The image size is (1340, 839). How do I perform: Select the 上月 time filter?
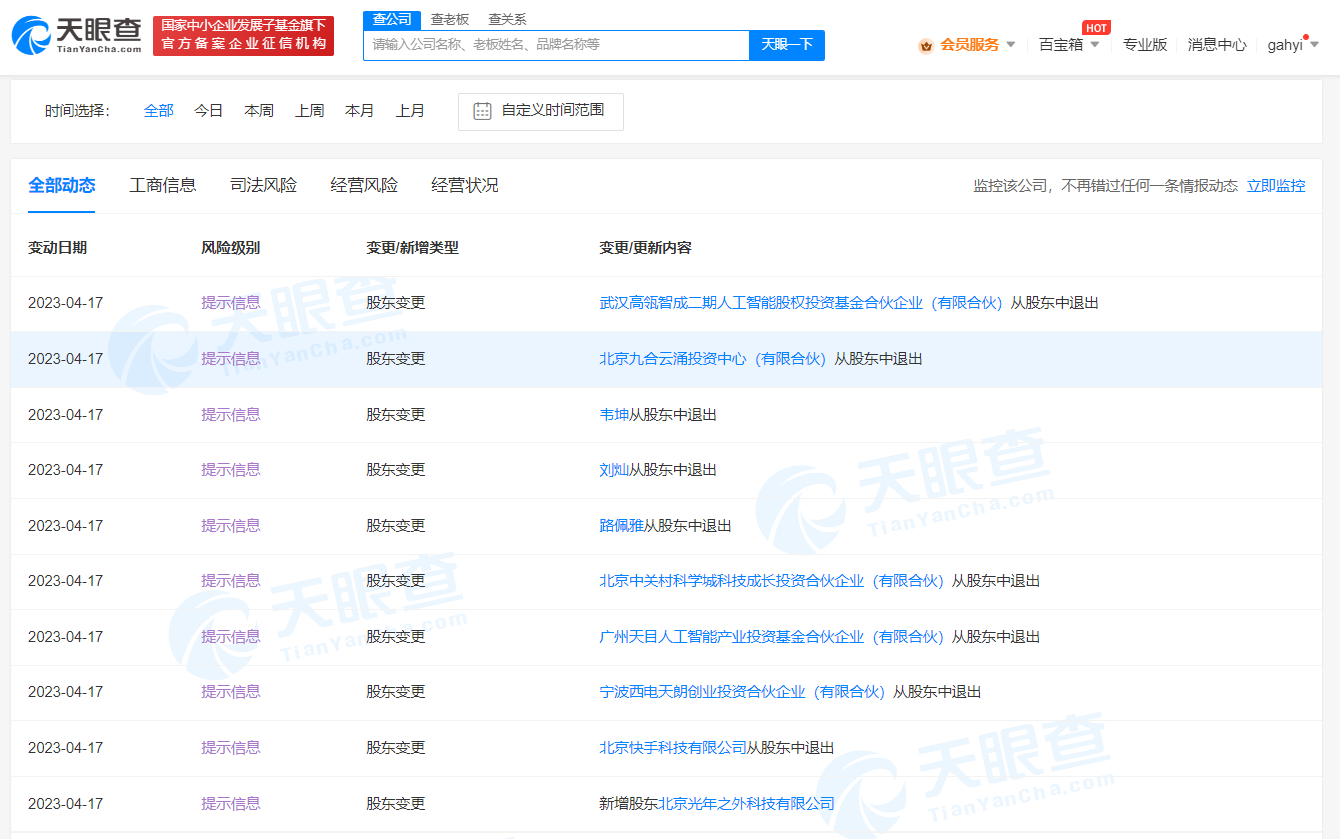(410, 111)
